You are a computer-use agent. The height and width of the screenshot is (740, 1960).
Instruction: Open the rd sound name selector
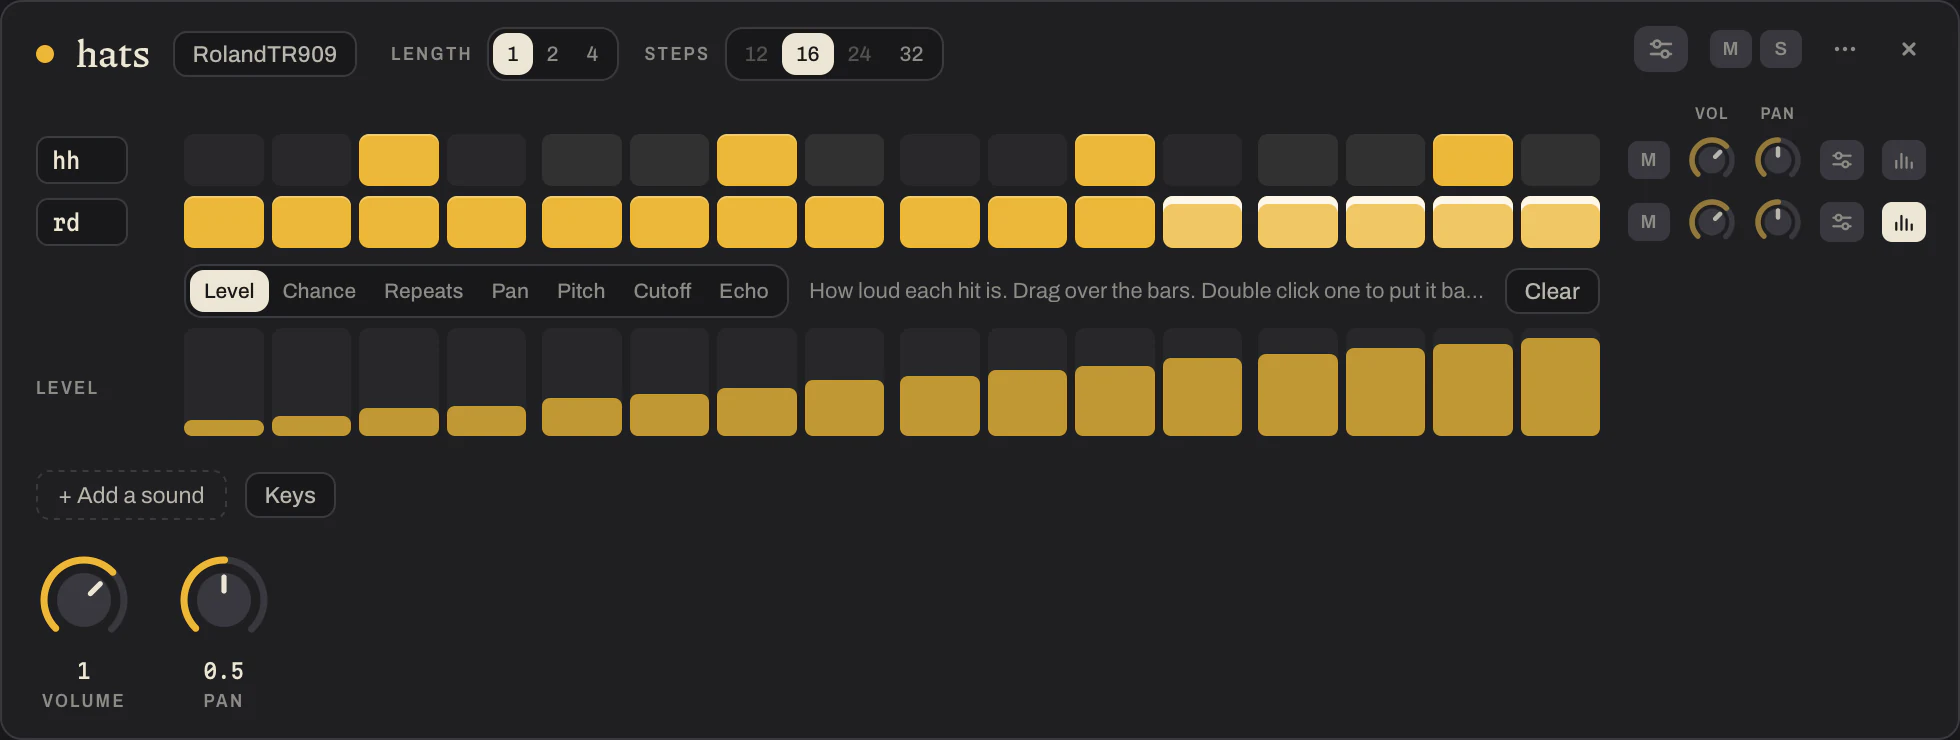(x=82, y=222)
